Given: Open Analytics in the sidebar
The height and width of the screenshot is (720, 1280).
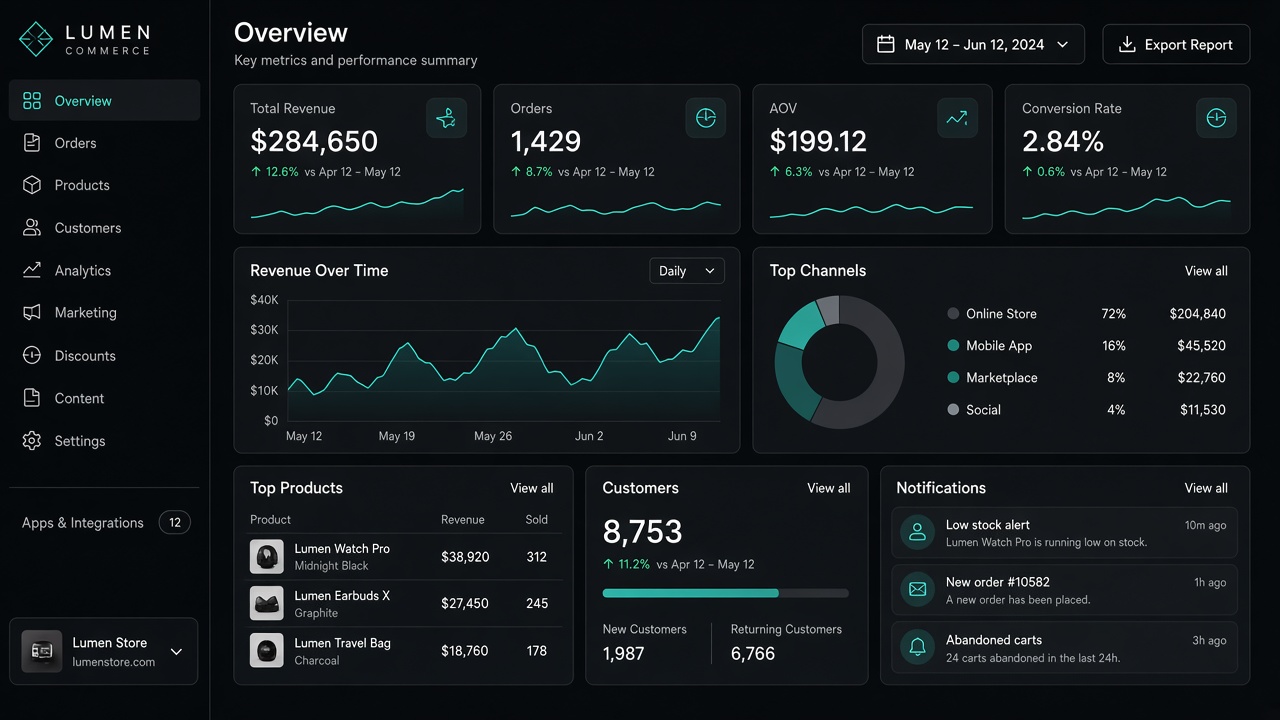Looking at the screenshot, I should [x=105, y=270].
